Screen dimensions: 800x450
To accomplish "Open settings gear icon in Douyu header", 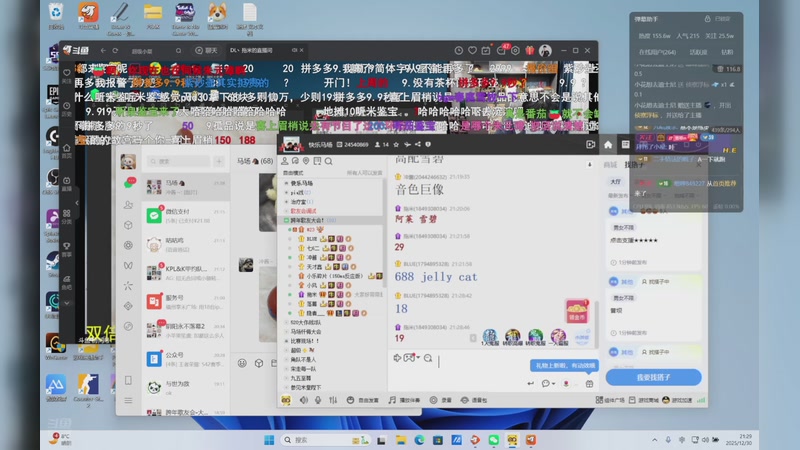I will (515, 51).
